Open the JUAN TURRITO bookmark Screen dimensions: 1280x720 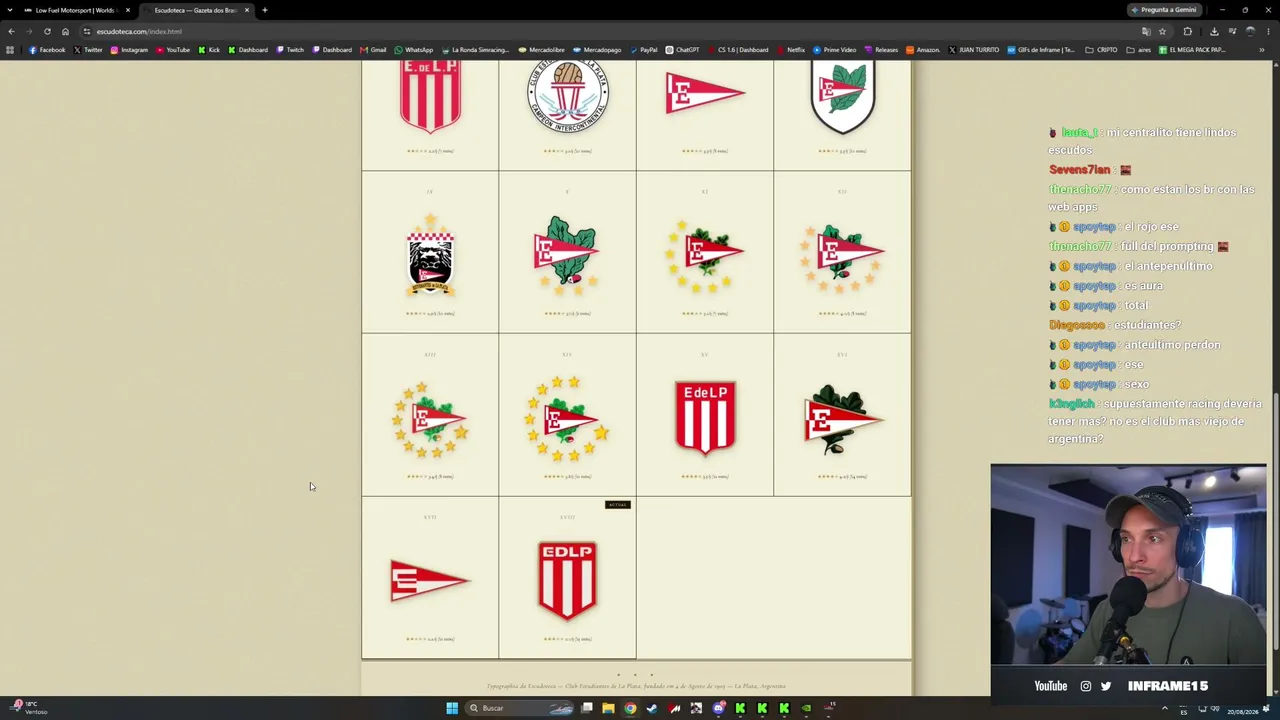click(x=973, y=50)
